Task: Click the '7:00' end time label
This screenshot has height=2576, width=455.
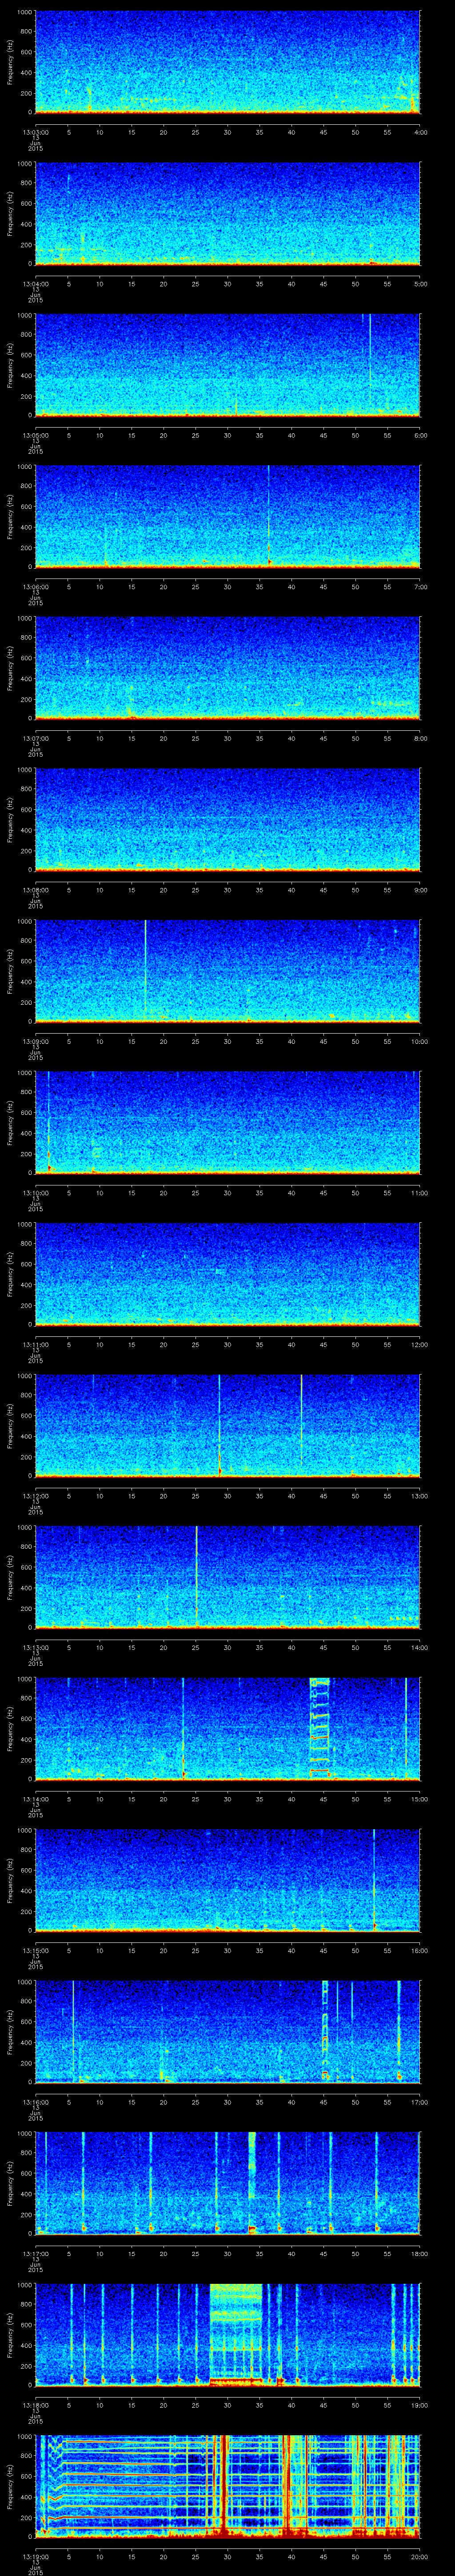Action: (x=420, y=587)
